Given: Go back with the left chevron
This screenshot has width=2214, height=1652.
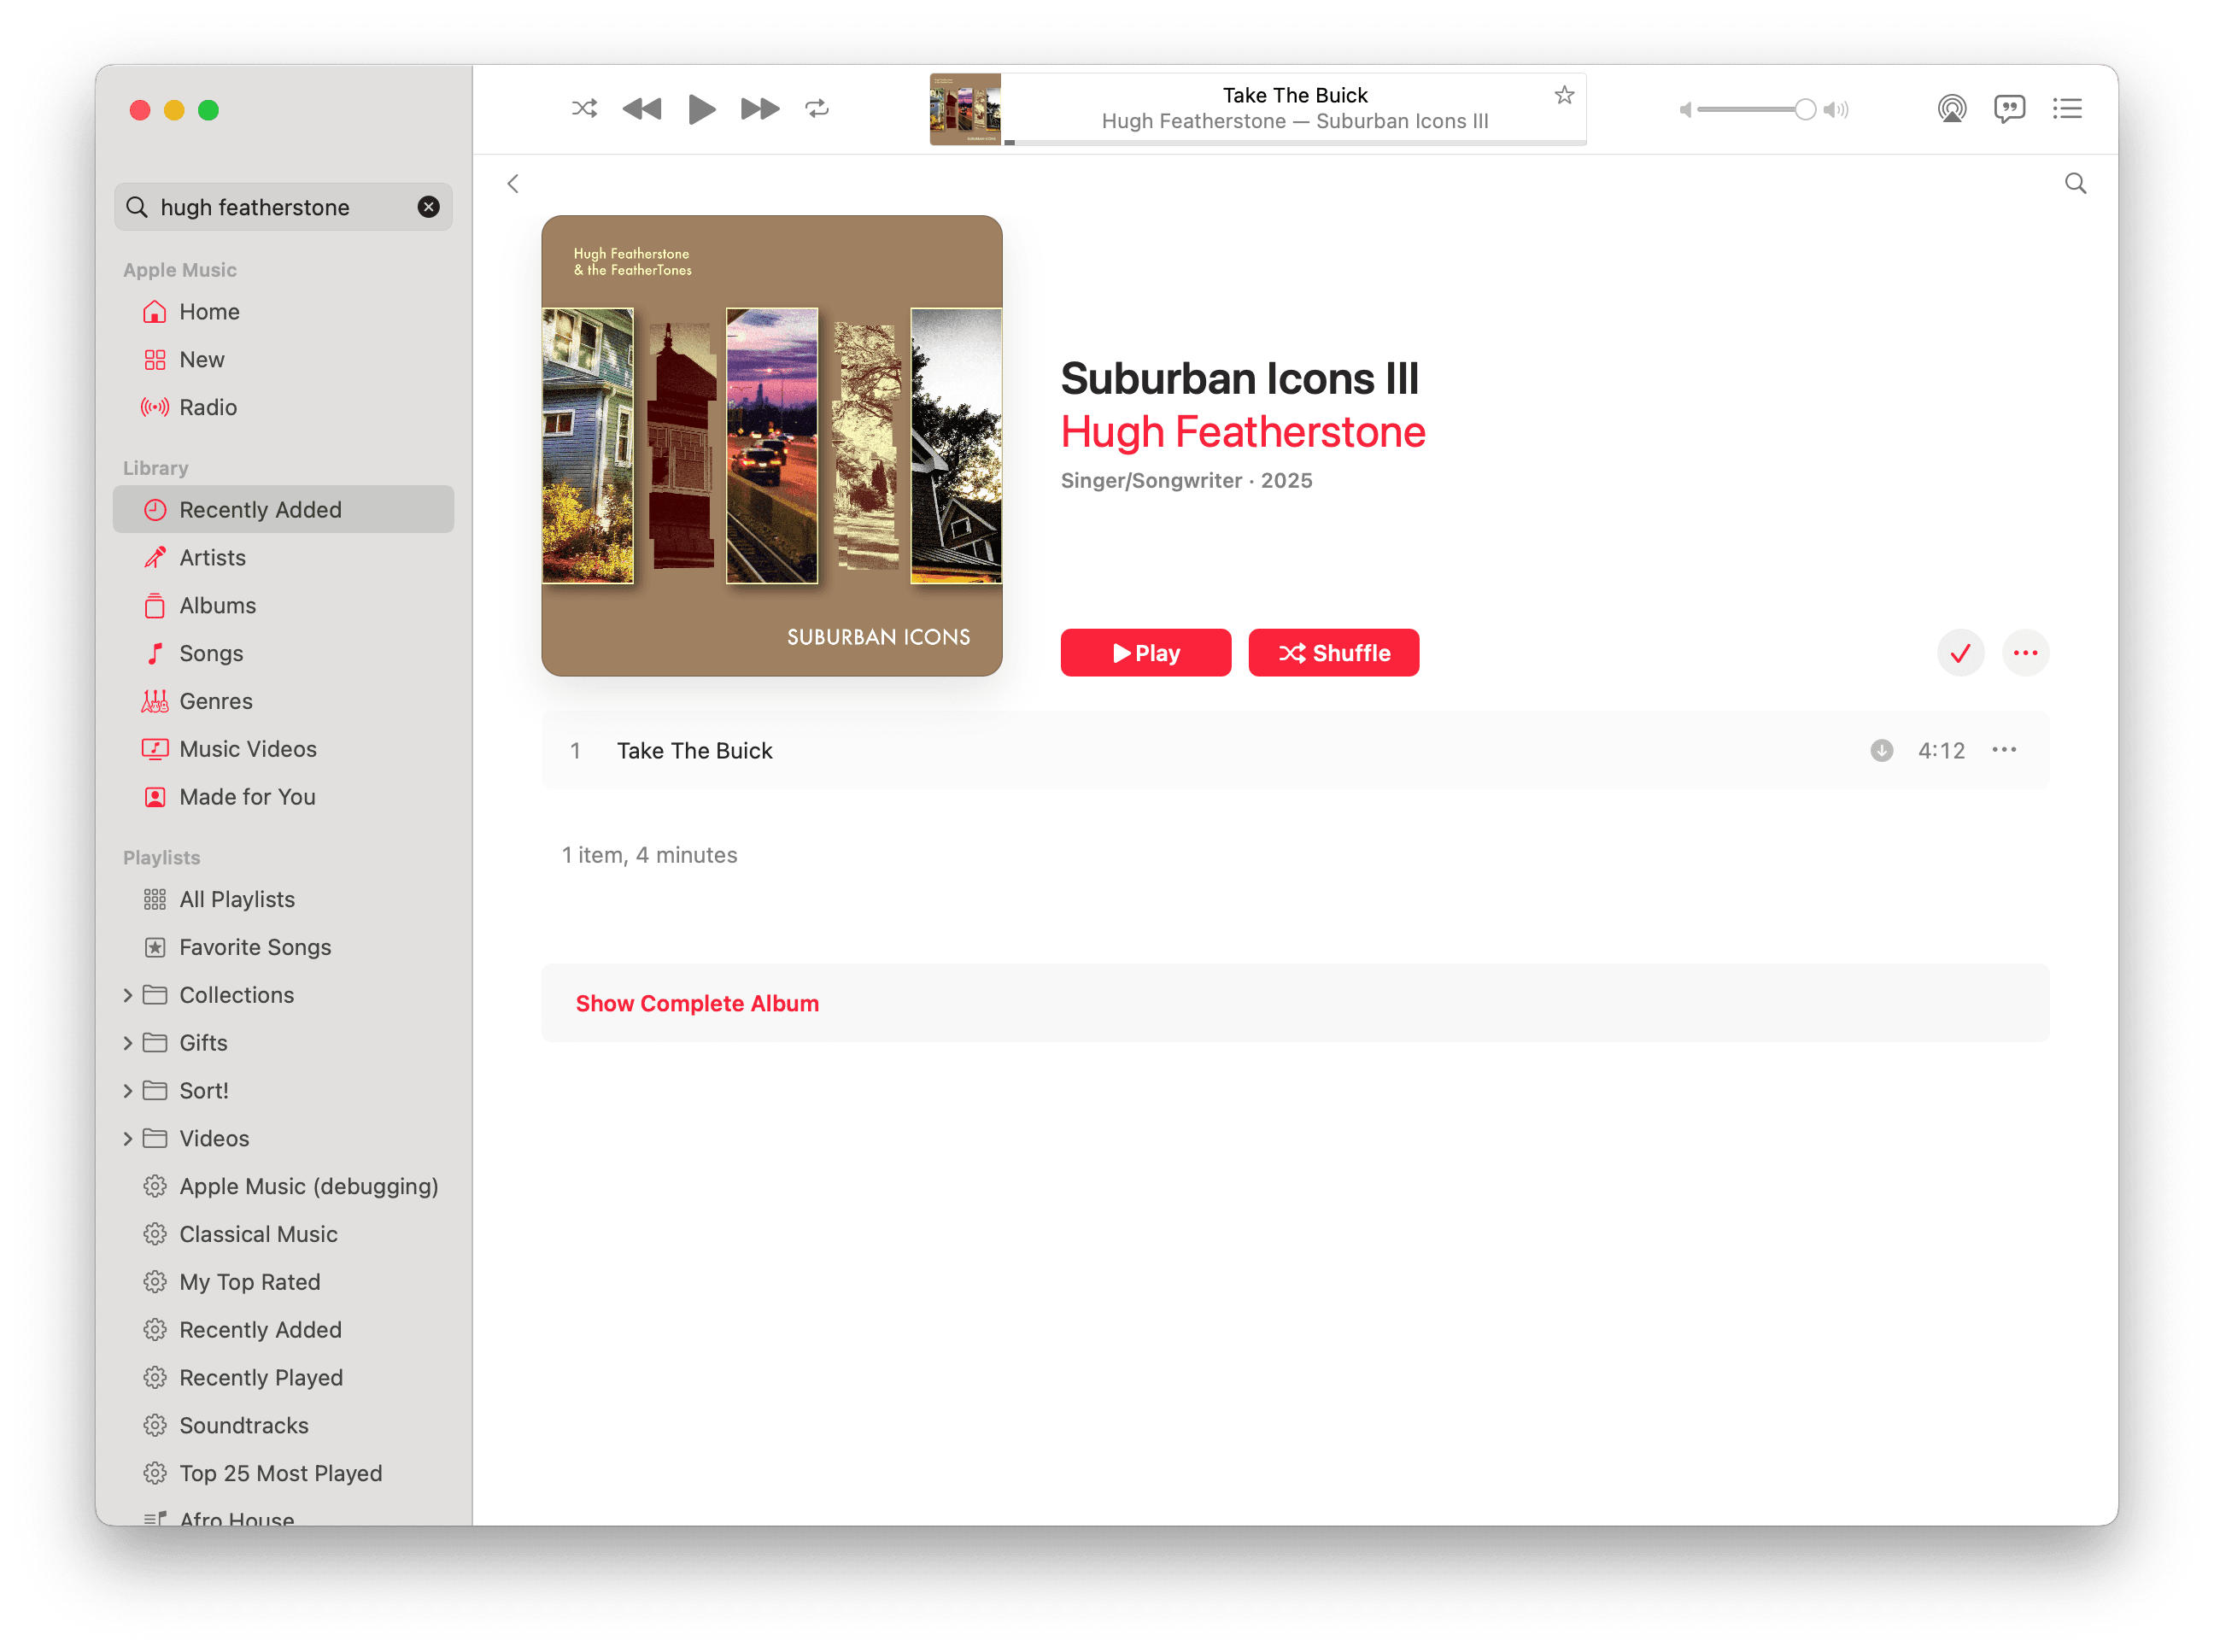Looking at the screenshot, I should [513, 183].
